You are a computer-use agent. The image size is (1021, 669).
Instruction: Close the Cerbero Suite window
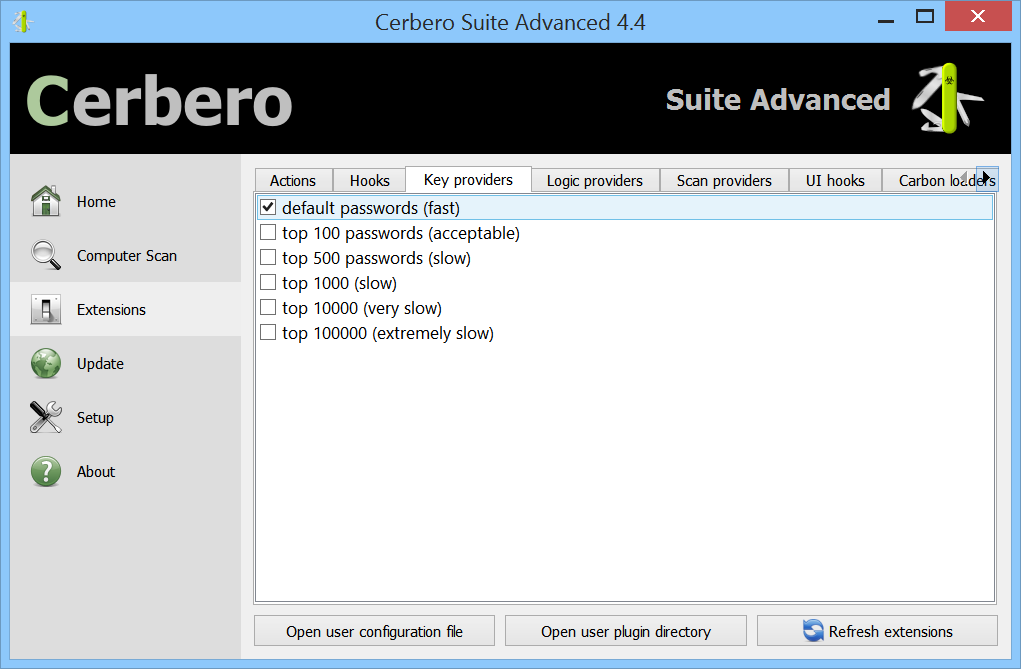coord(977,16)
